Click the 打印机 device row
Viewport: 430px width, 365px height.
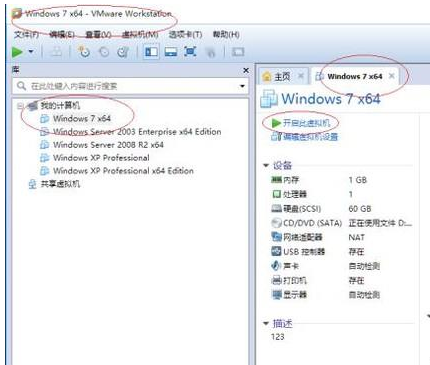(342, 280)
